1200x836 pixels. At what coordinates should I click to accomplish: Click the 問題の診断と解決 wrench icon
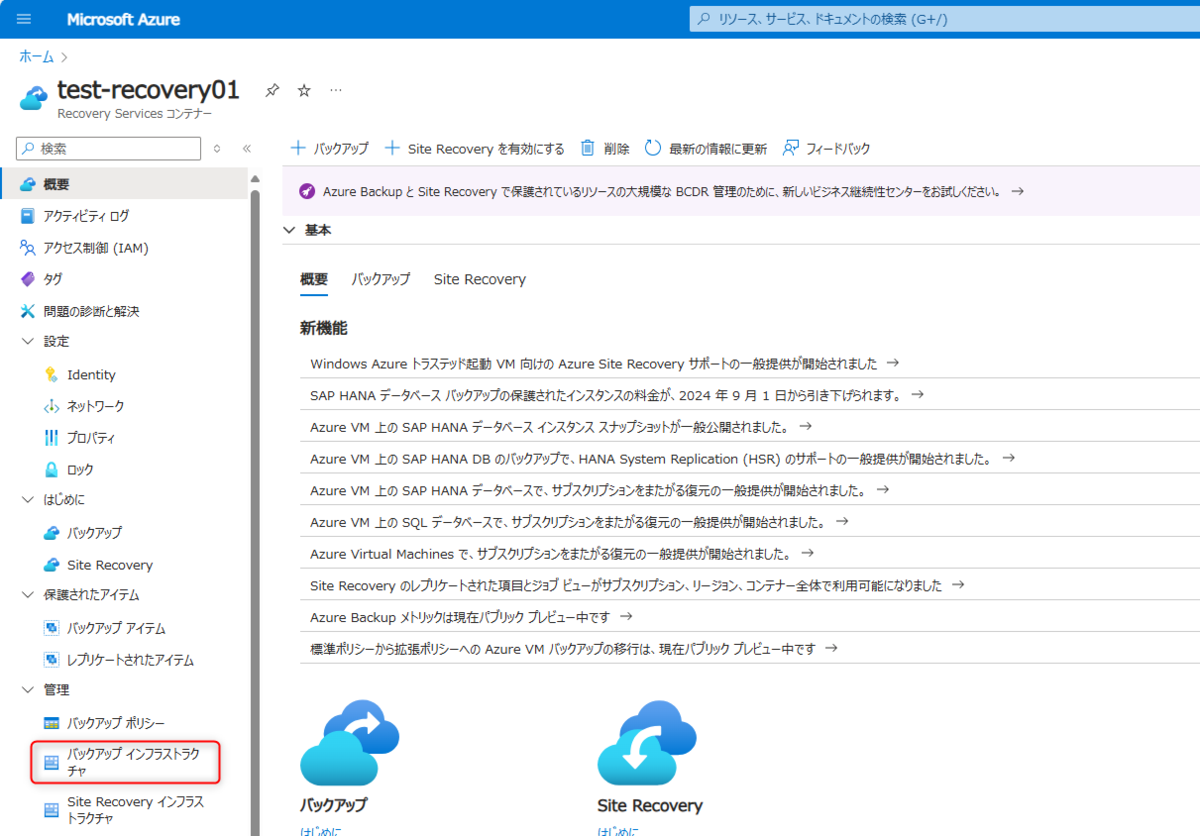pyautogui.click(x=28, y=311)
